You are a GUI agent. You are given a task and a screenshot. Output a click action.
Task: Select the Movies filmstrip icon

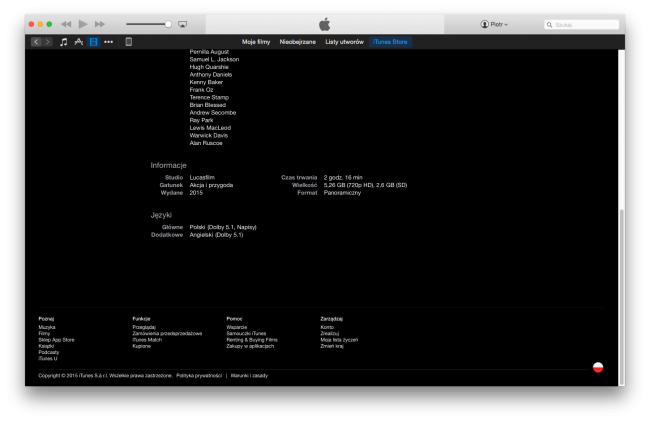[x=93, y=42]
